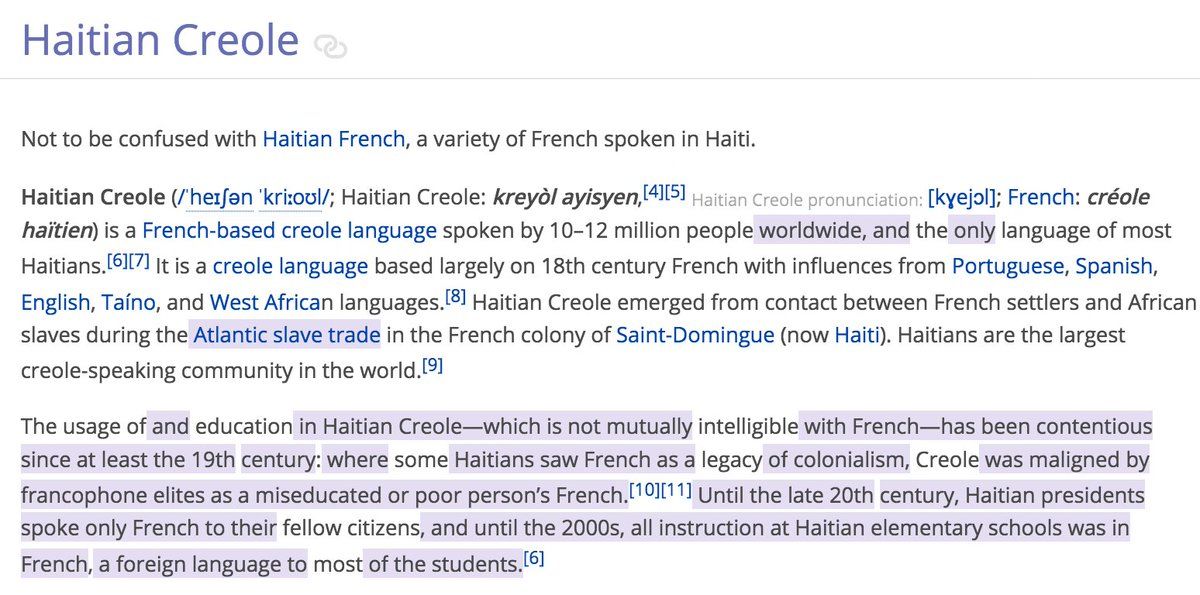Click the English IPA pronunciation of Haitian Creole

coord(252,197)
